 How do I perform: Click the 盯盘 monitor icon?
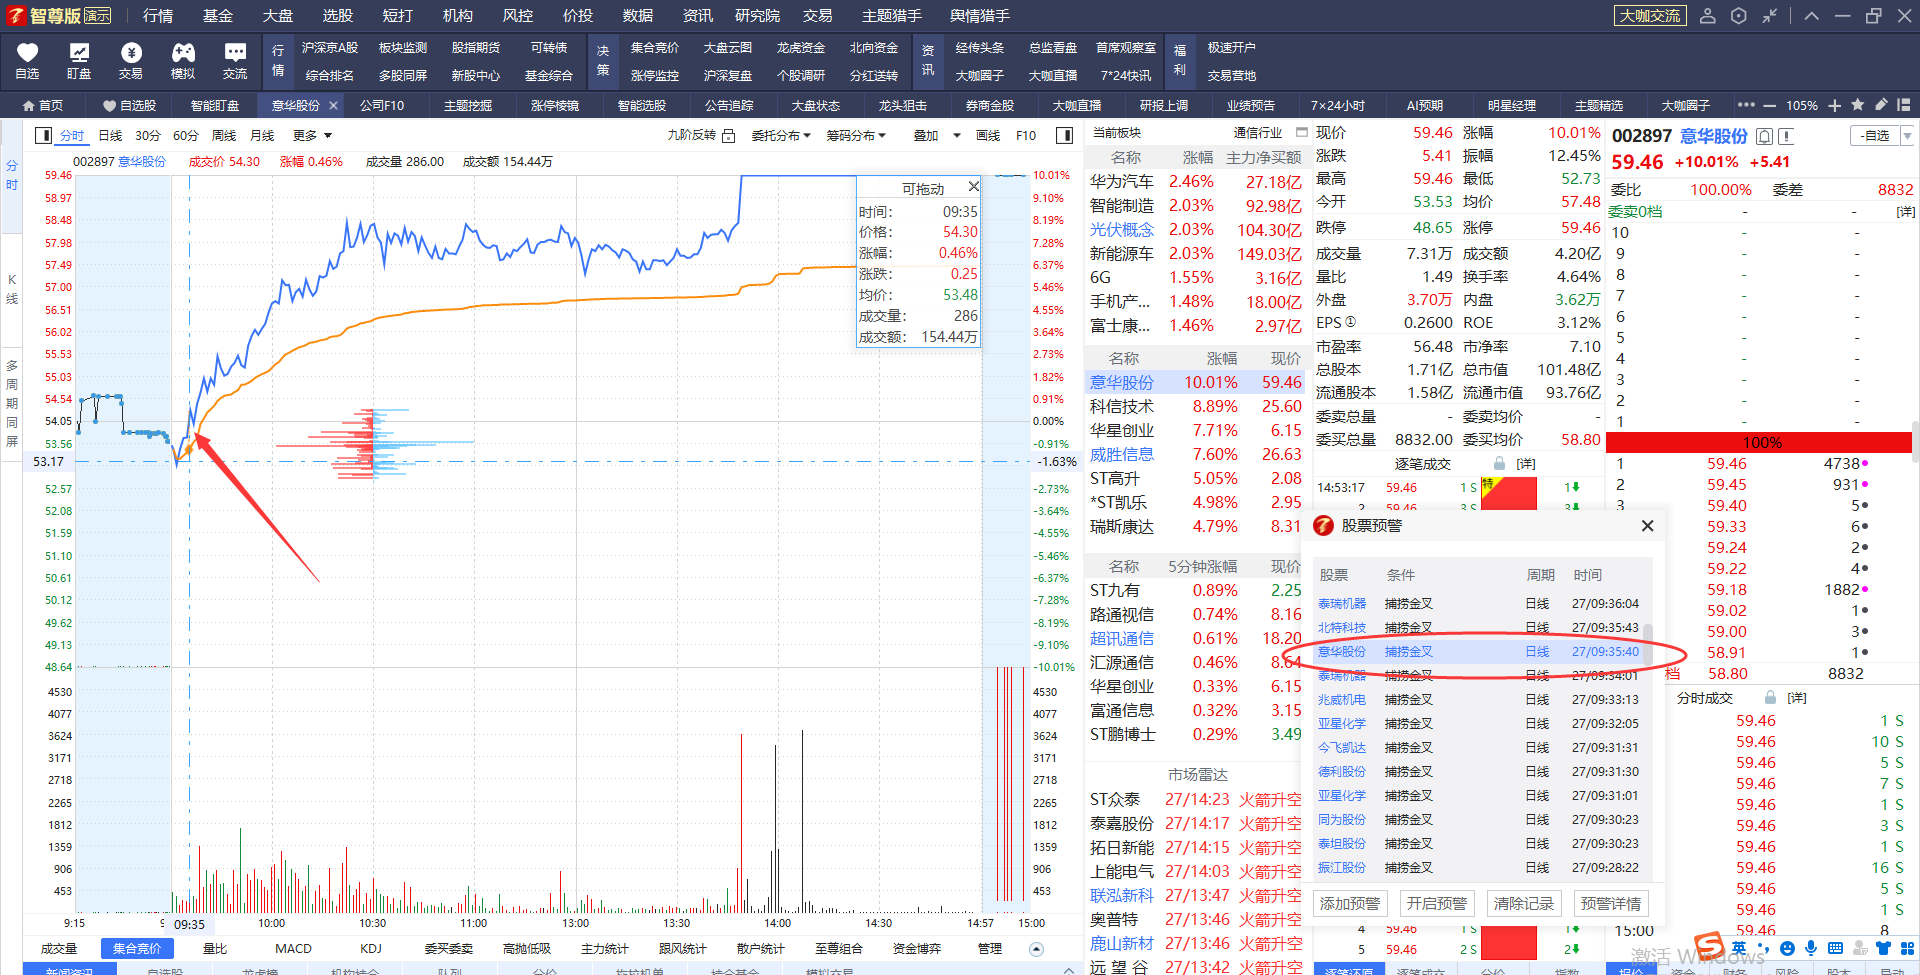point(79,53)
